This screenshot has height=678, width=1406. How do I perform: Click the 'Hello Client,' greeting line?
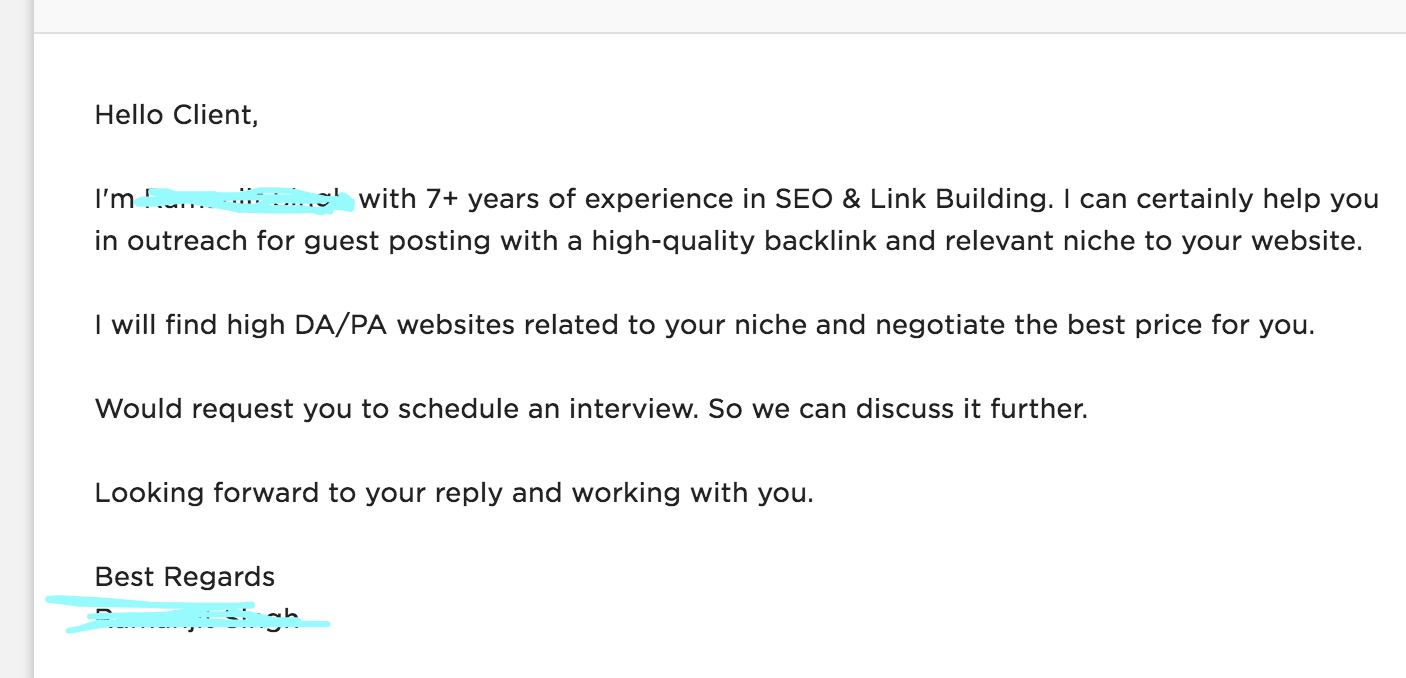(176, 115)
